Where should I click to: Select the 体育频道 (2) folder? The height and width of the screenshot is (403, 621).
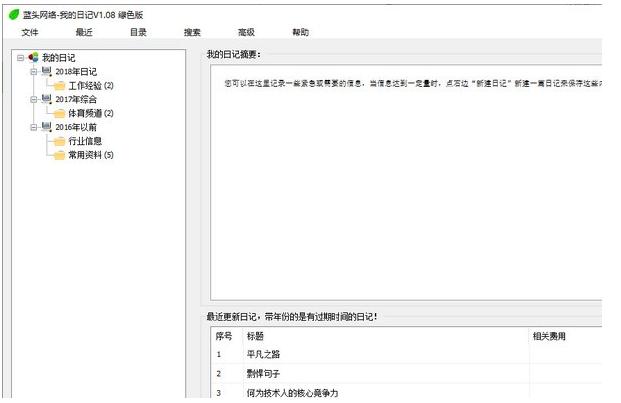pos(91,113)
